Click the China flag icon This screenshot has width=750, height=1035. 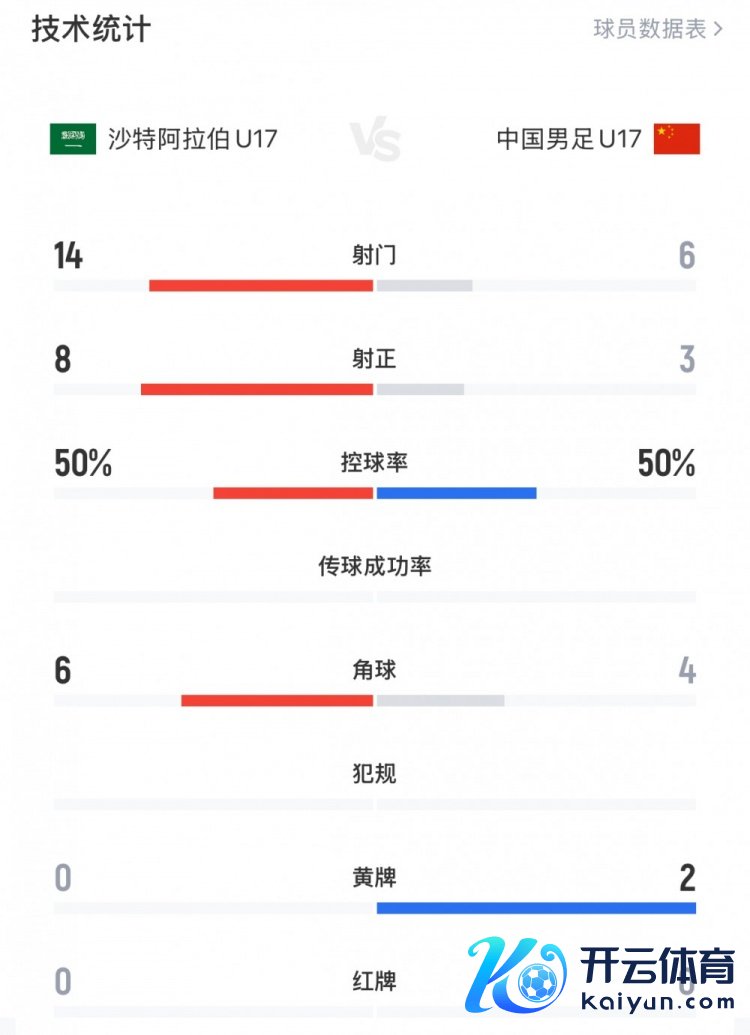click(677, 139)
